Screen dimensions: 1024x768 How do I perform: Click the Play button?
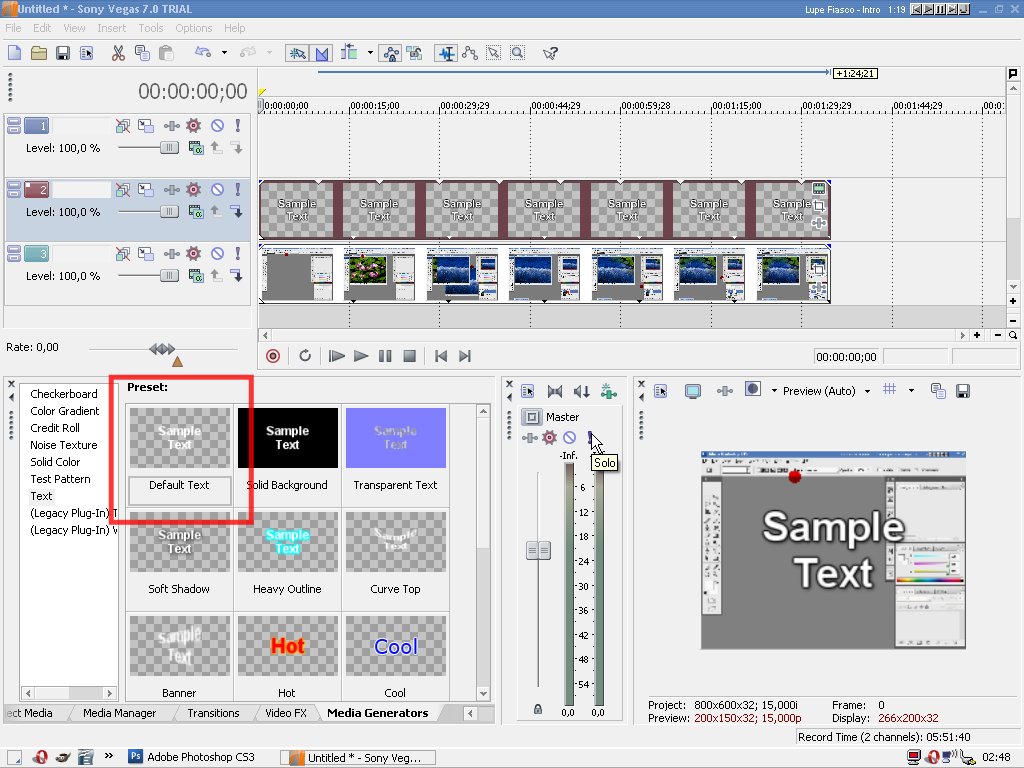pyautogui.click(x=360, y=356)
